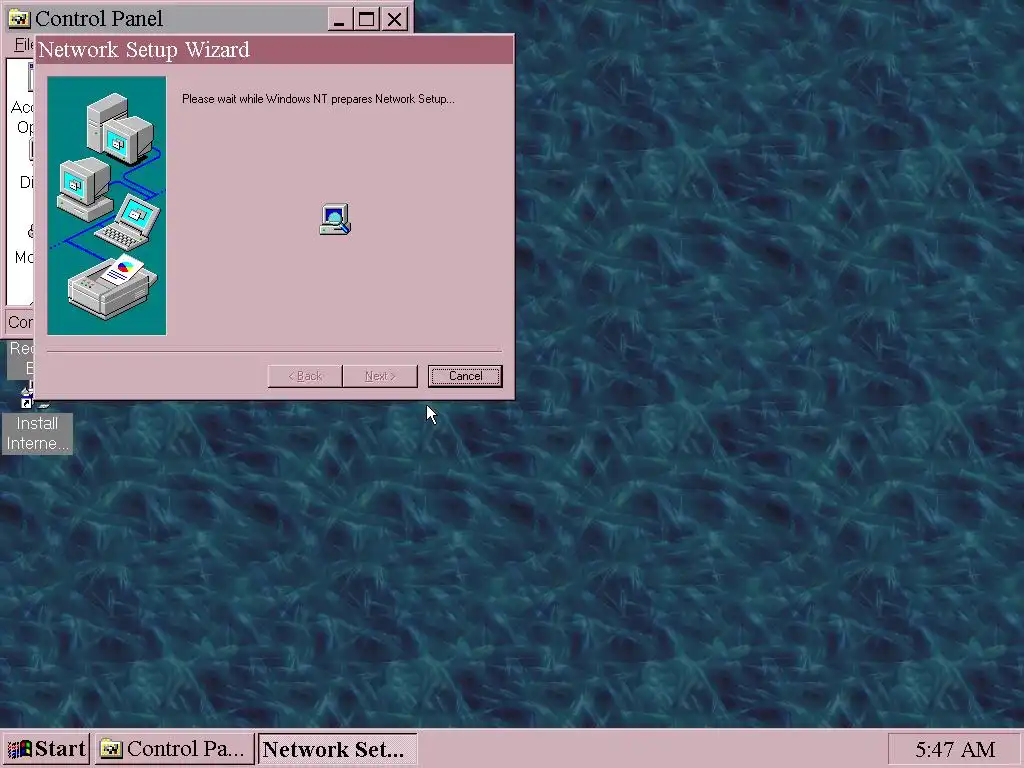Close the Control Panel window
This screenshot has height=768, width=1024.
tap(394, 19)
